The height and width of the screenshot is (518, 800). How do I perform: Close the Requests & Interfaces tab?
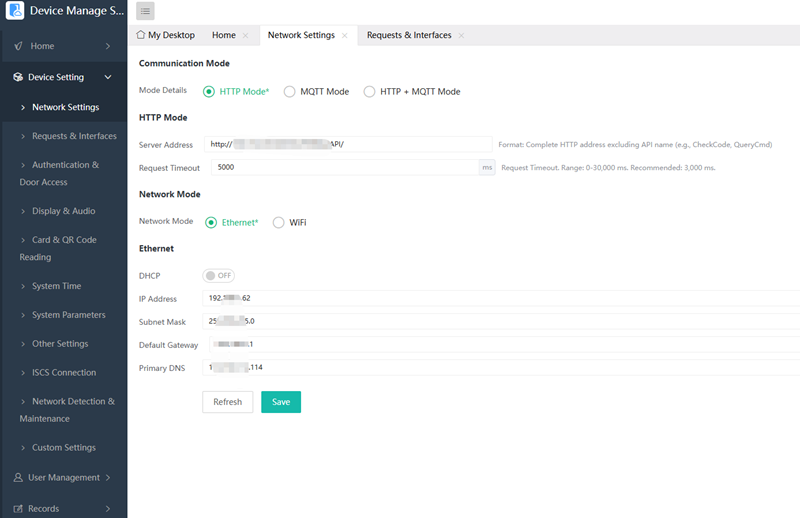coord(461,35)
